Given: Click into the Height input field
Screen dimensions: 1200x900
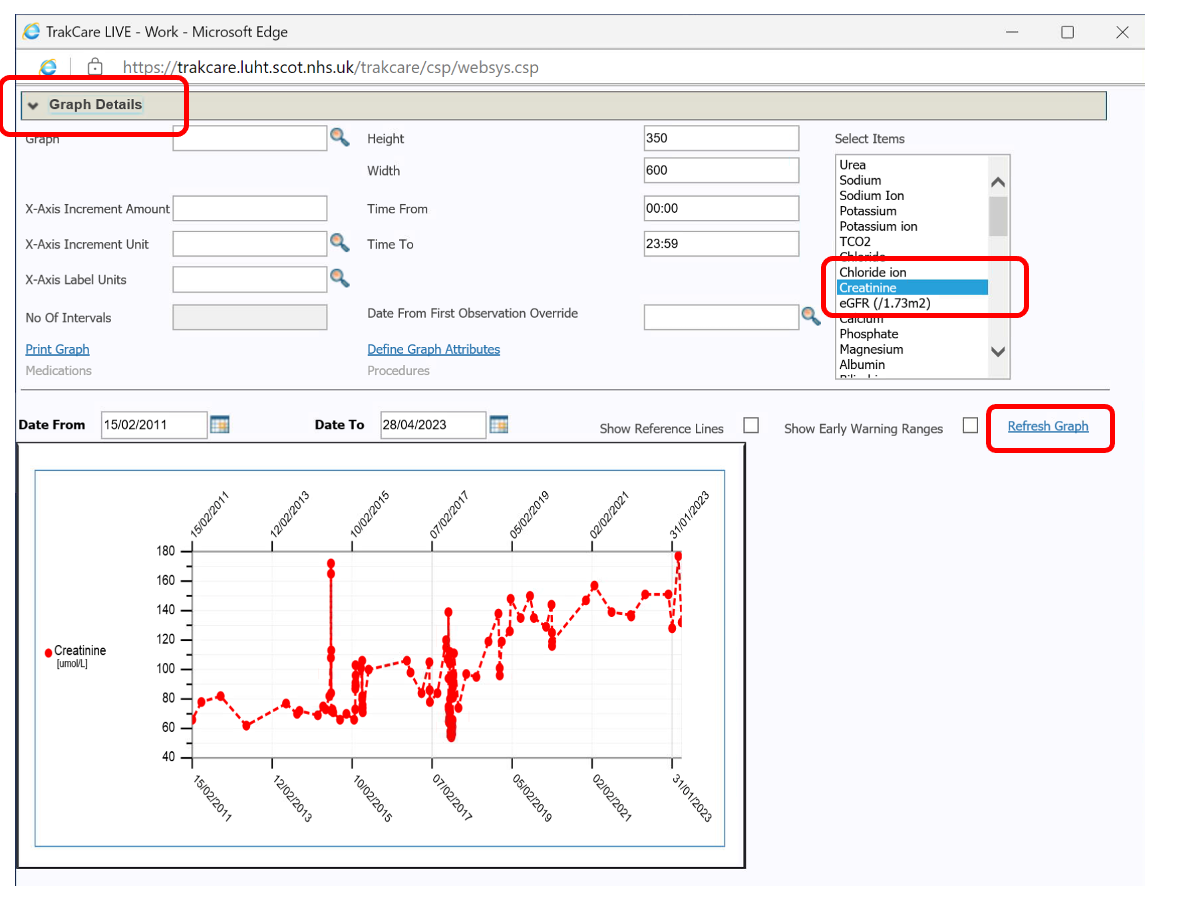Looking at the screenshot, I should (721, 138).
